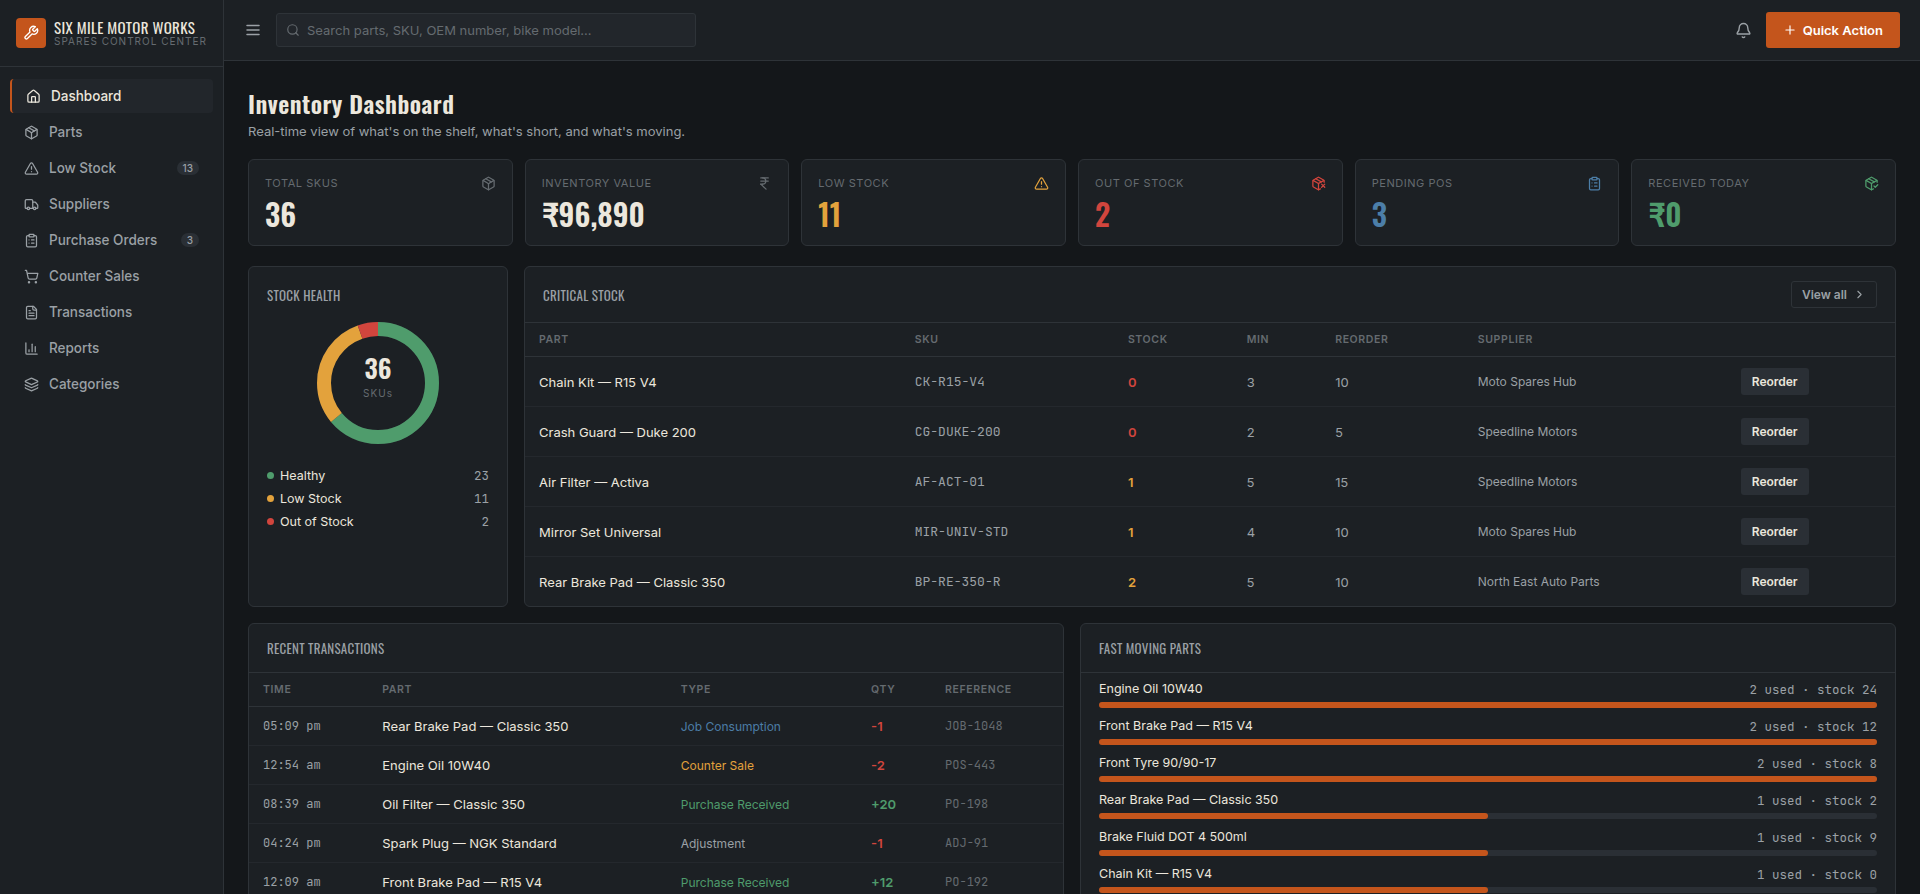Click the warning triangle on Low Stock card
The width and height of the screenshot is (1920, 894).
1041,183
